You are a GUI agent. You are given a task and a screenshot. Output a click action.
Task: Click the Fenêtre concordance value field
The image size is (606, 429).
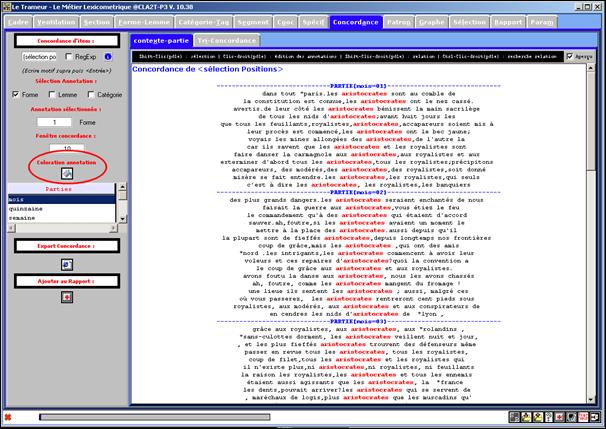click(x=67, y=148)
